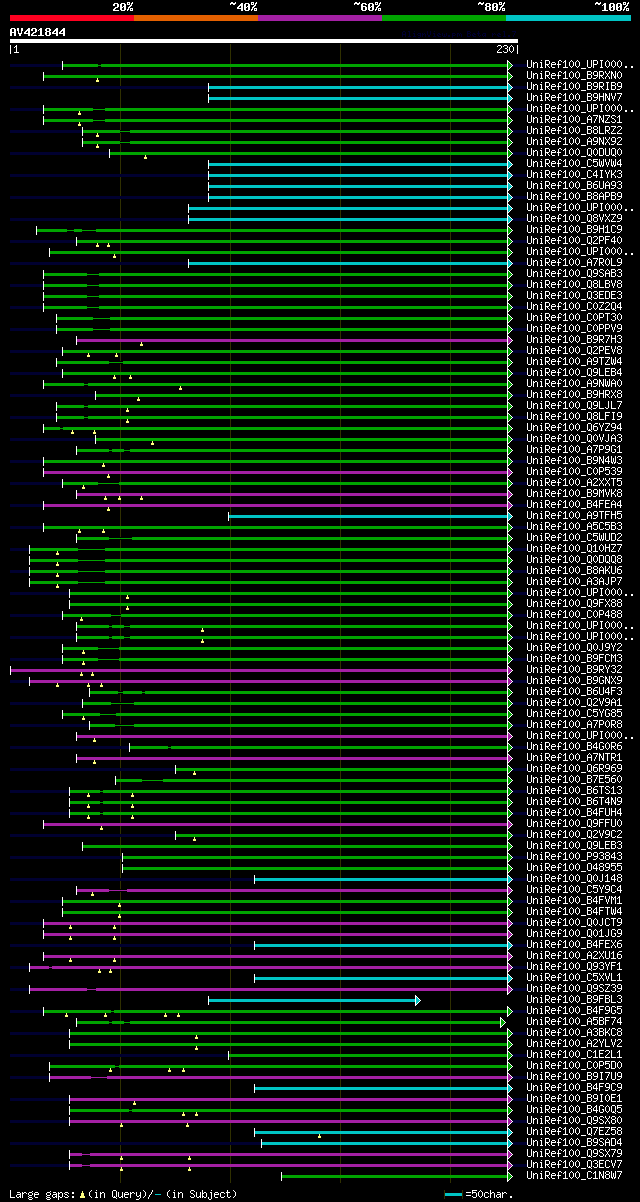This screenshot has width=640, height=1202.
Task: Pick the UniRef100_Q9FX88 label
Action: point(575,603)
